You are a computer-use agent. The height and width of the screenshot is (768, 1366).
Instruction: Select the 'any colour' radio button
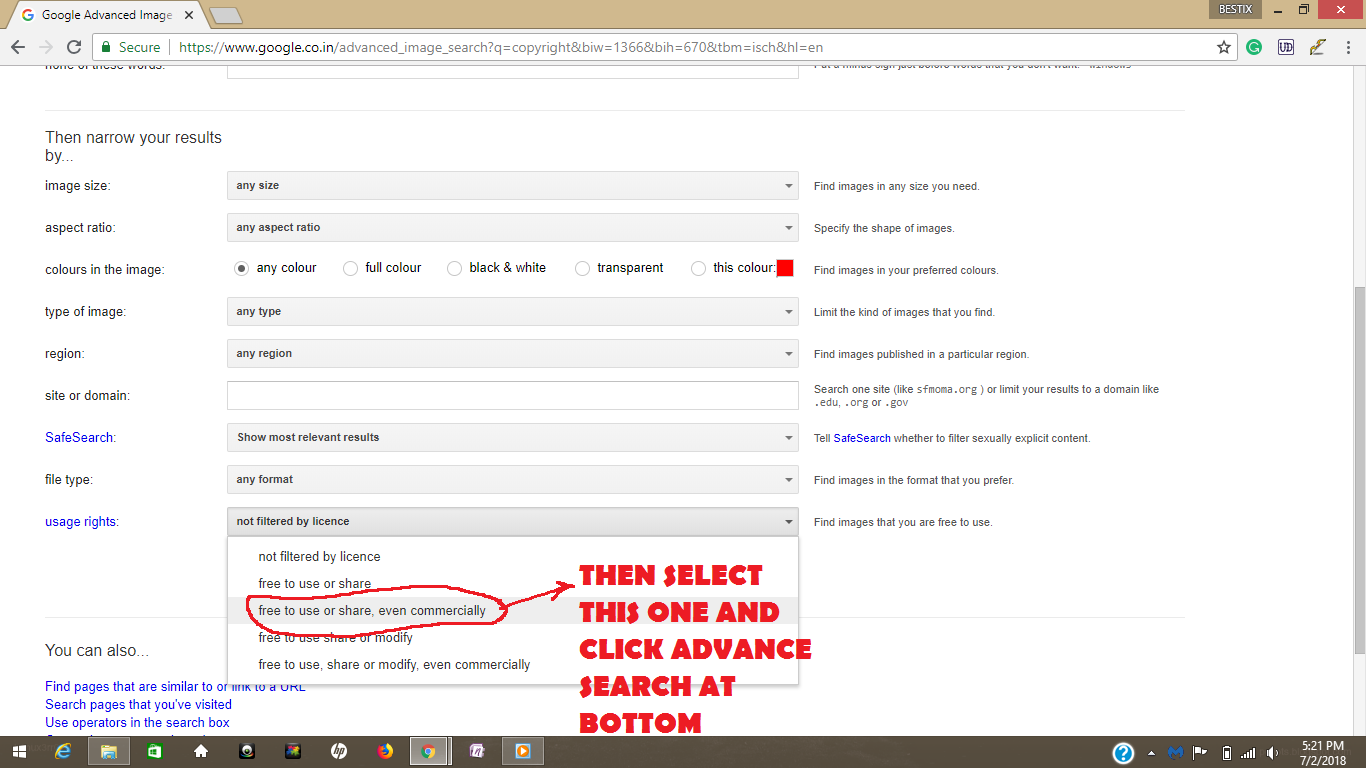click(x=241, y=268)
